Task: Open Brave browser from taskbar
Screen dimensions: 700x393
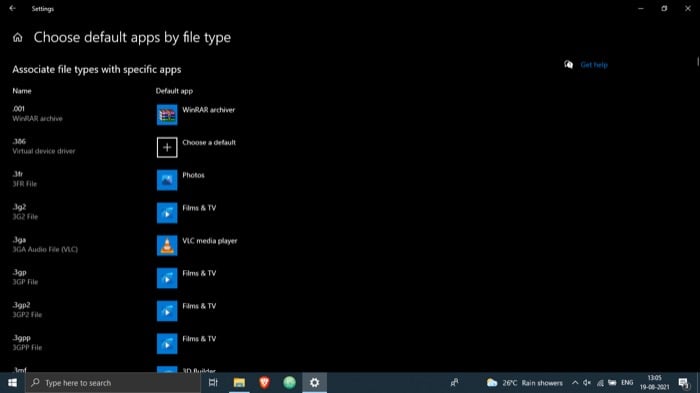Action: (264, 383)
